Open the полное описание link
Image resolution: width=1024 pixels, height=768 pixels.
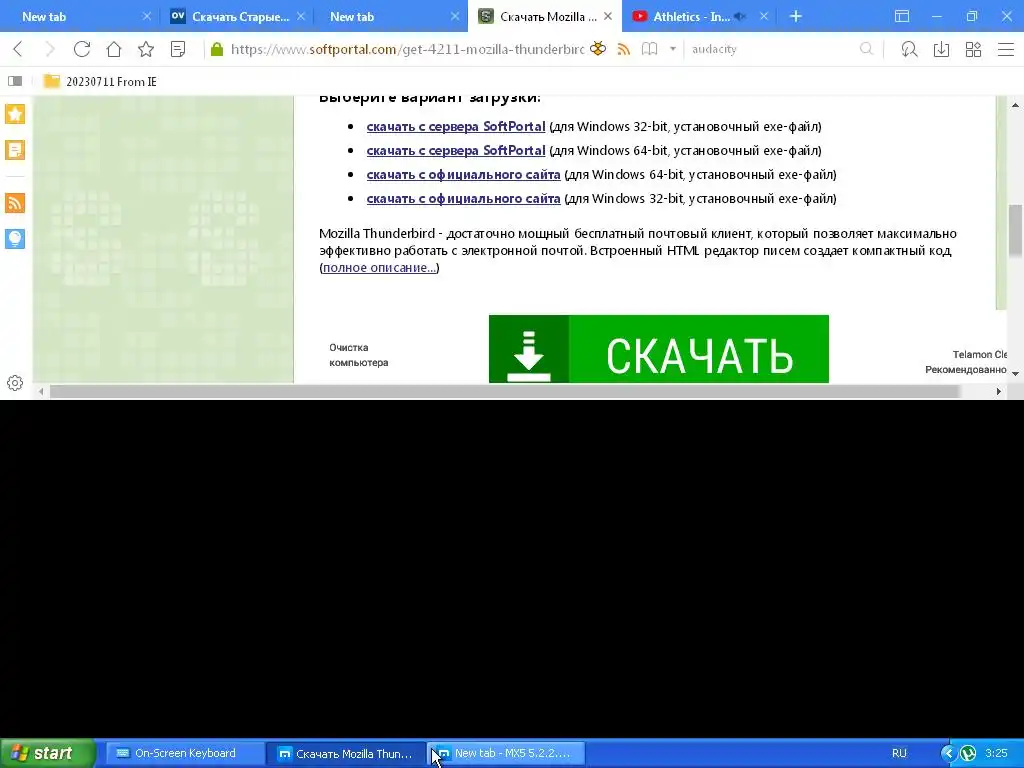379,268
